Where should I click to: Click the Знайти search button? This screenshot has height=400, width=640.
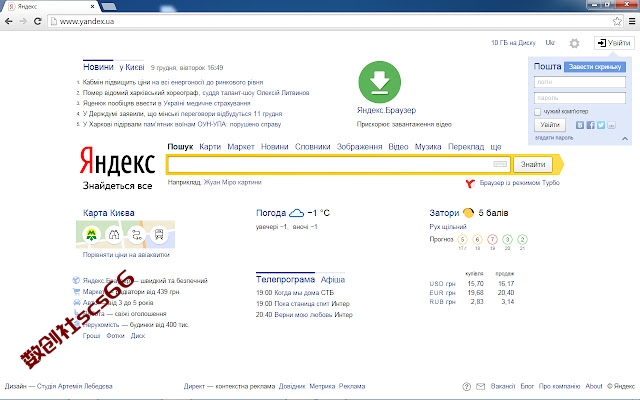point(533,164)
